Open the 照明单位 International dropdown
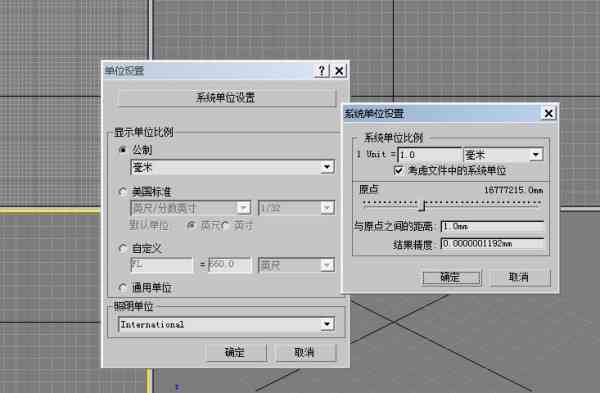Image resolution: width=600 pixels, height=393 pixels. [227, 324]
